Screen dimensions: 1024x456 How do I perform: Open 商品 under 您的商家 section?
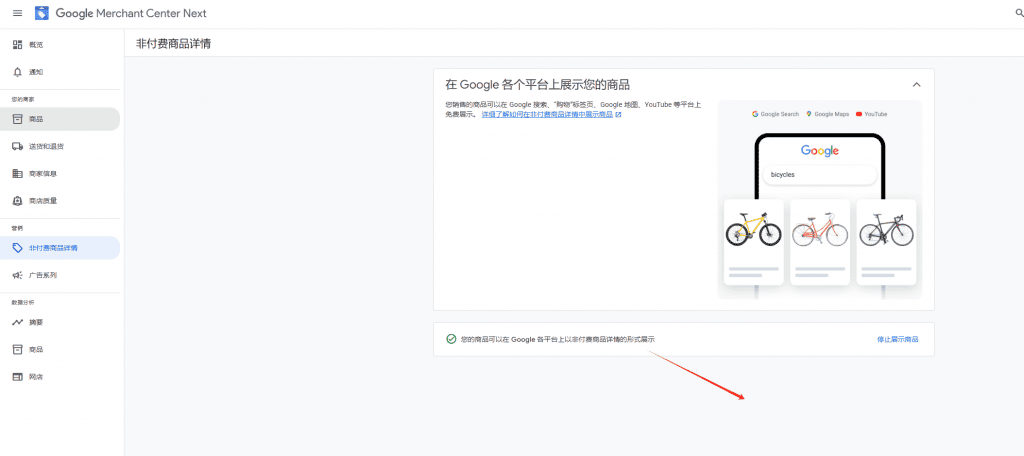coord(59,120)
